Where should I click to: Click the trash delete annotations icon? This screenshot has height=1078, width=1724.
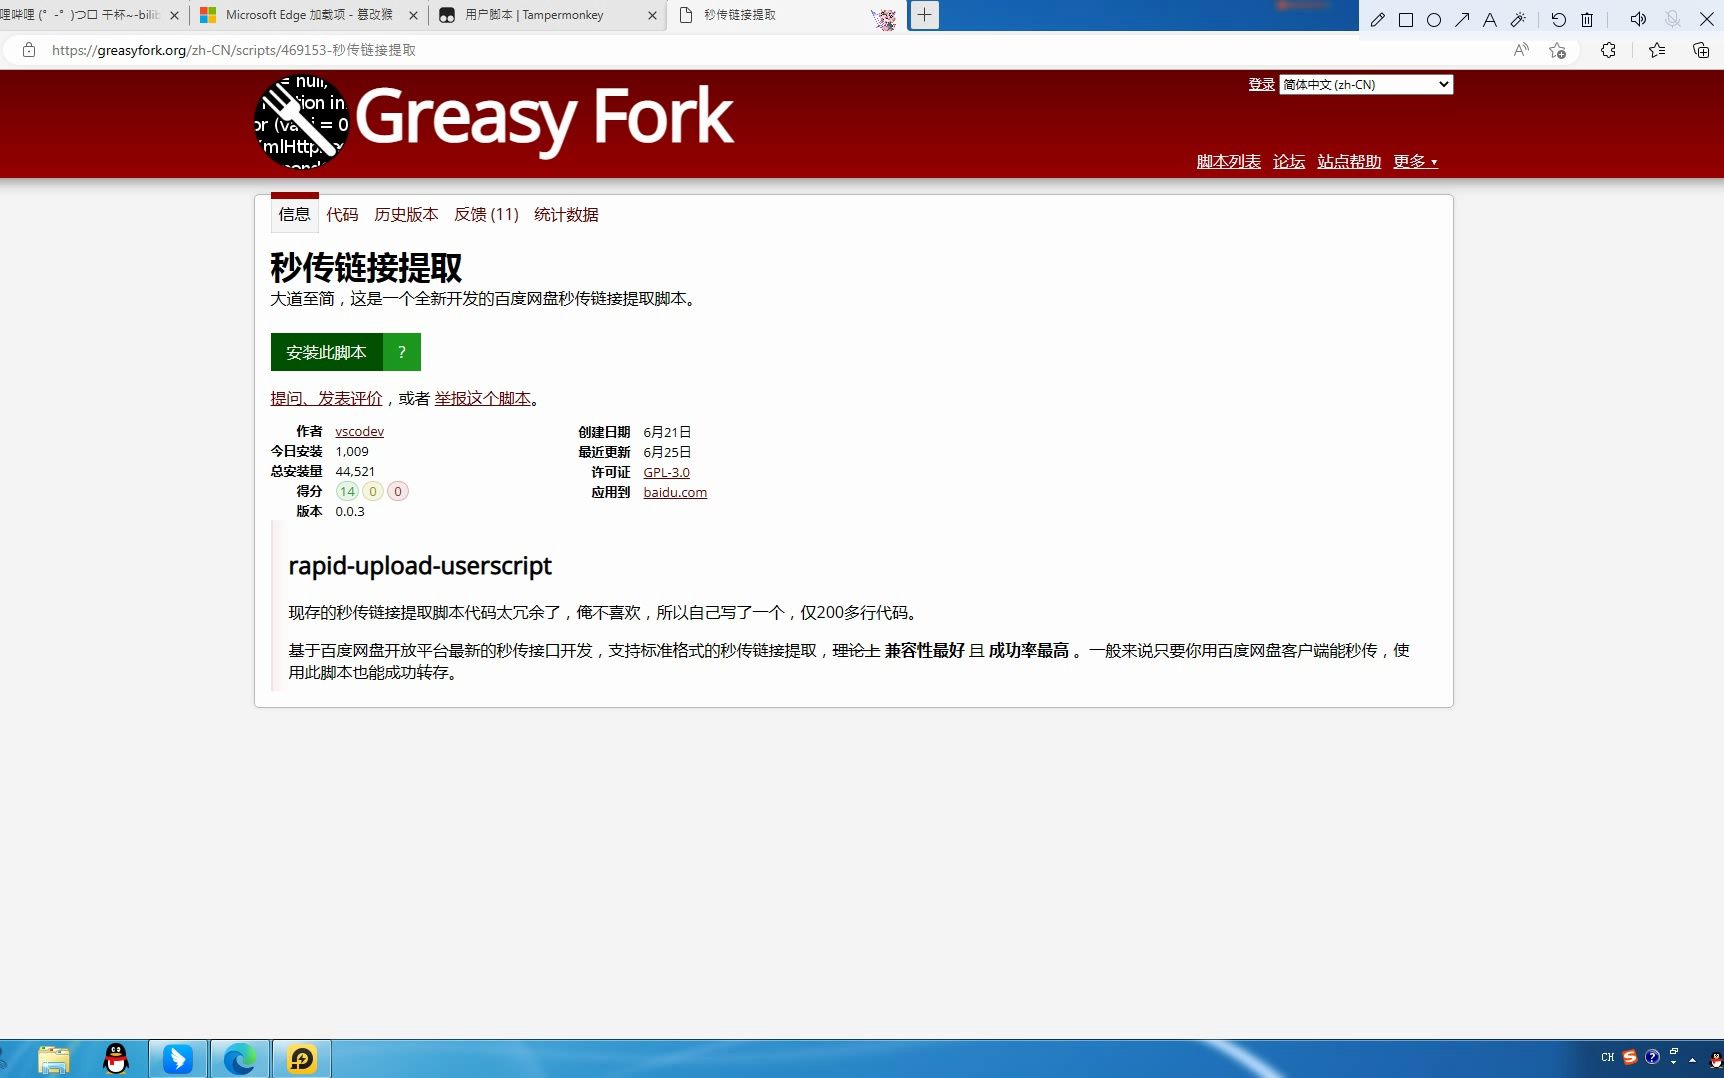click(1587, 20)
